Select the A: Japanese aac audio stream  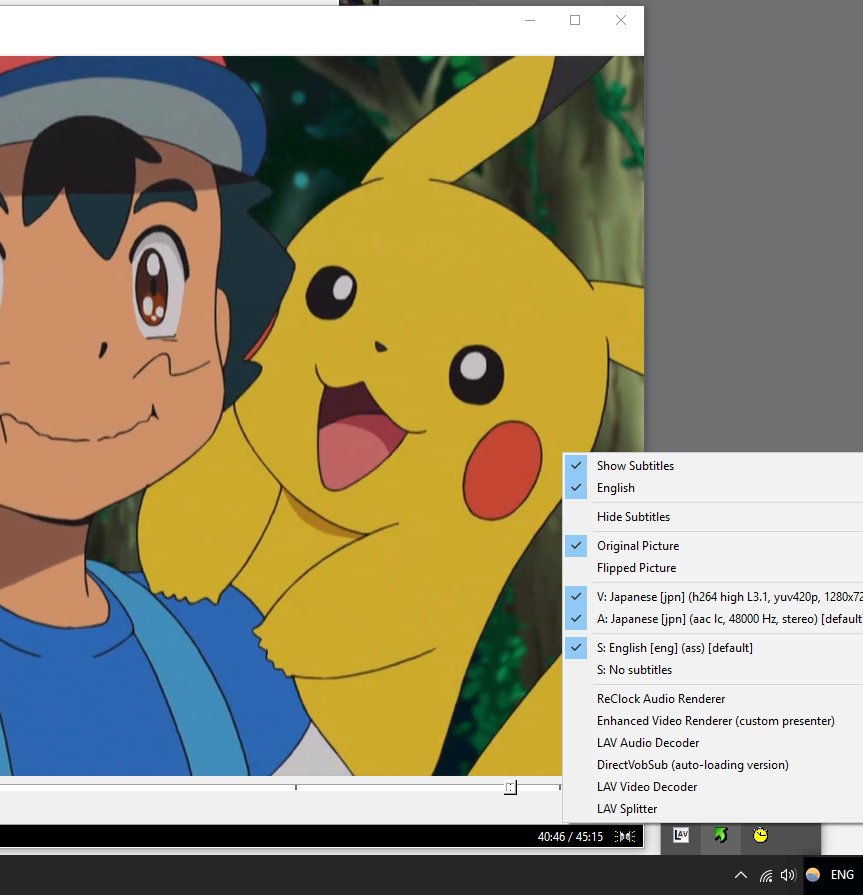pyautogui.click(x=713, y=619)
